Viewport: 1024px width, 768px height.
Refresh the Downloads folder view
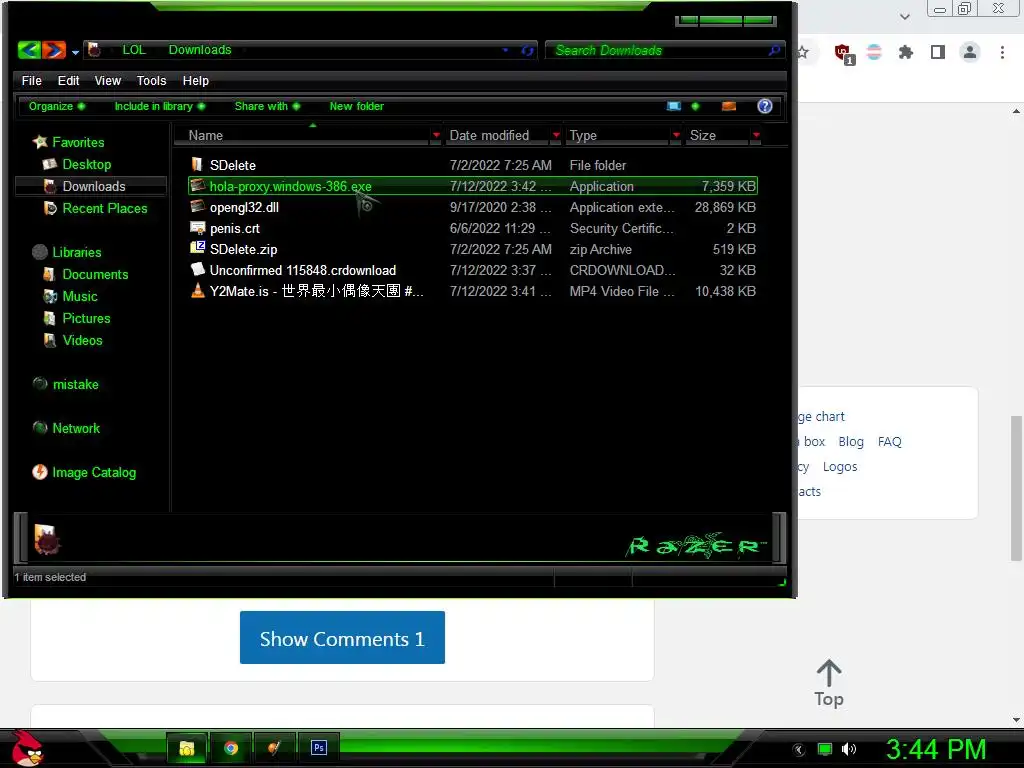(528, 50)
